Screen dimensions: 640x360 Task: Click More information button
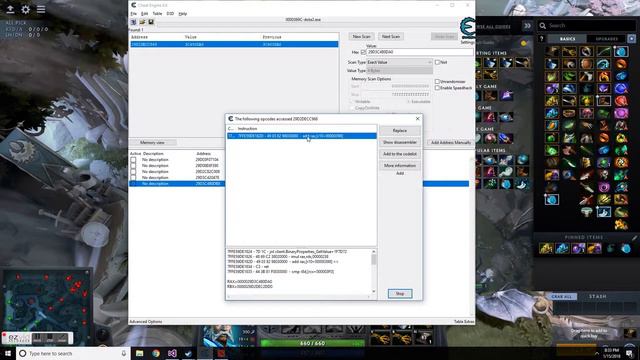tap(400, 166)
